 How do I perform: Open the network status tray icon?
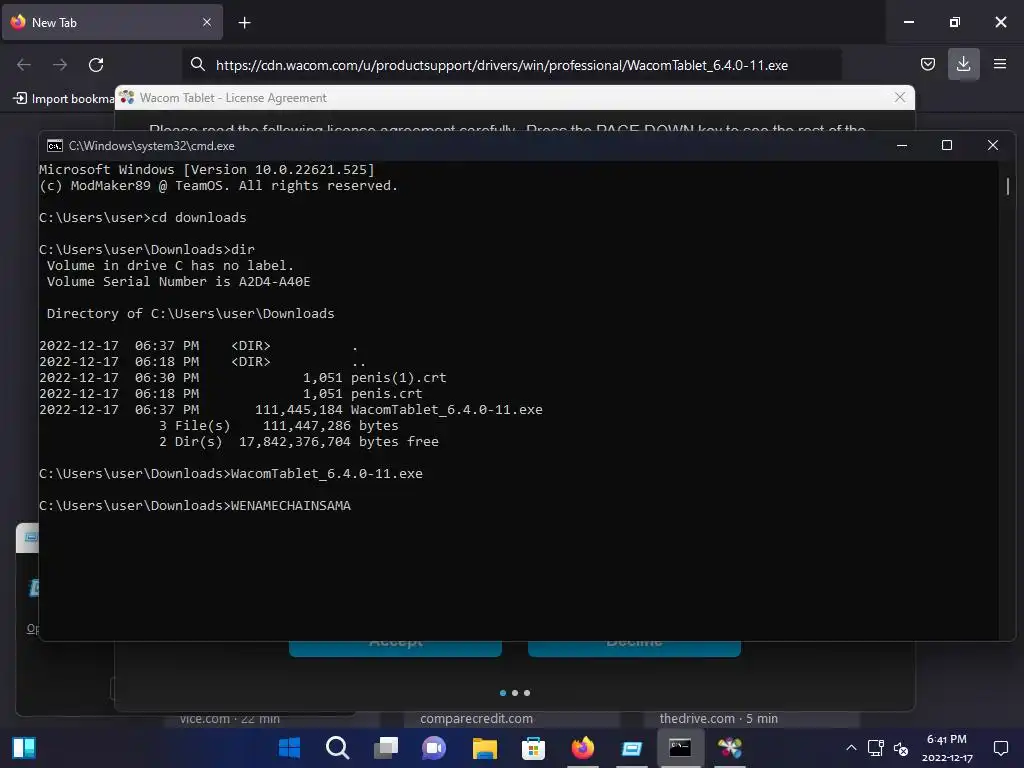(x=876, y=748)
